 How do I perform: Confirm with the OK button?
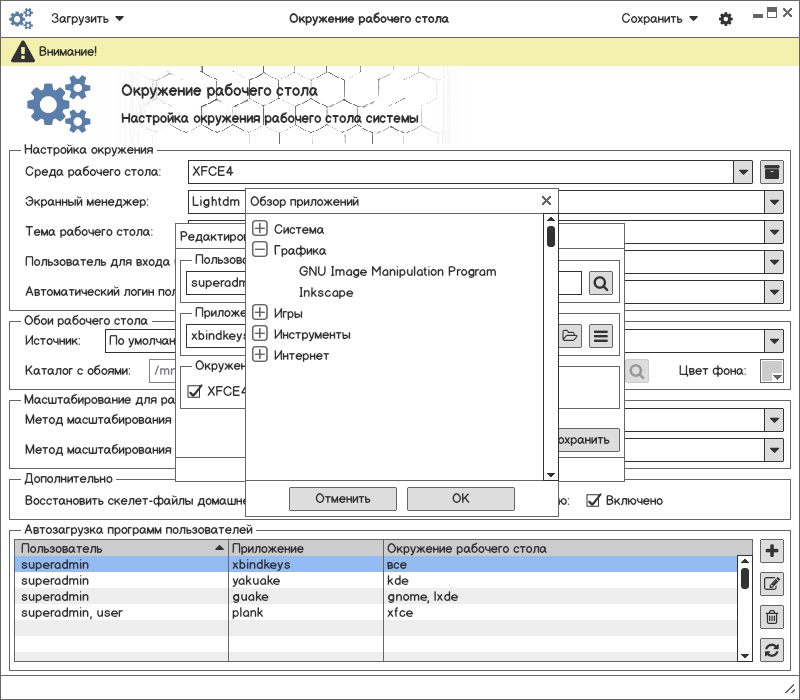coord(460,498)
